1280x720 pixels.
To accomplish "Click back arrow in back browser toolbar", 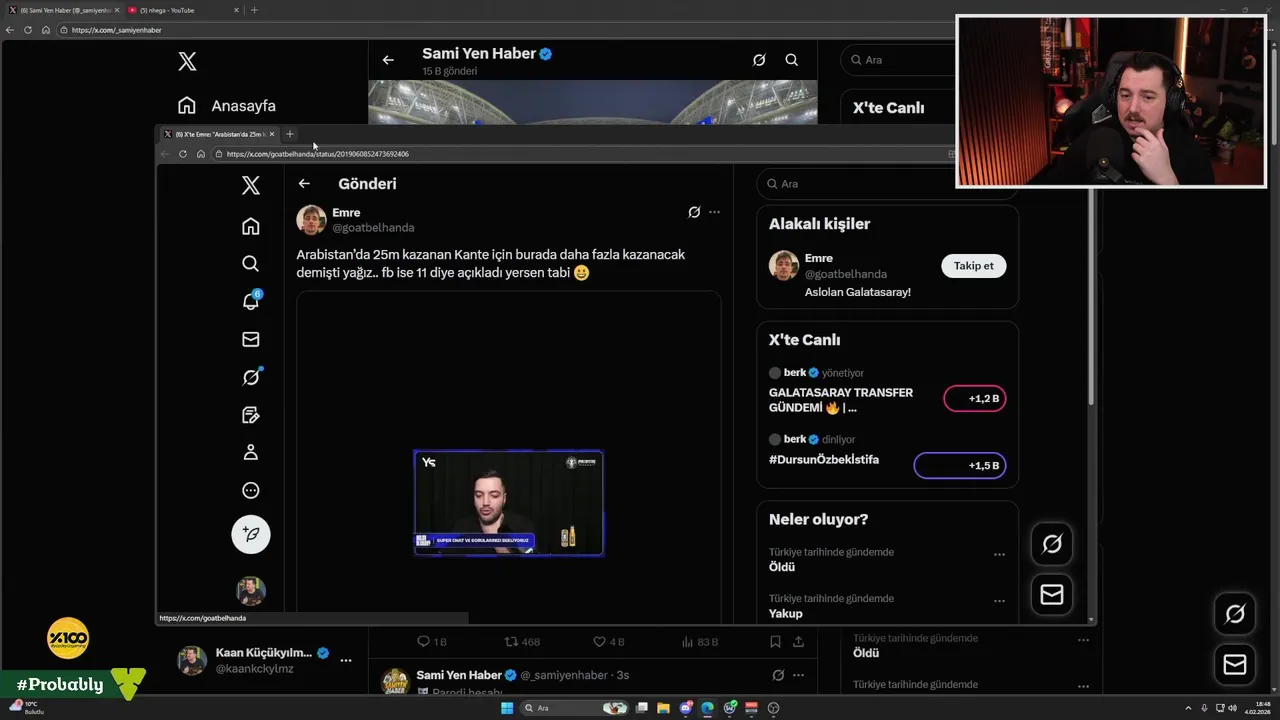I will [x=10, y=30].
